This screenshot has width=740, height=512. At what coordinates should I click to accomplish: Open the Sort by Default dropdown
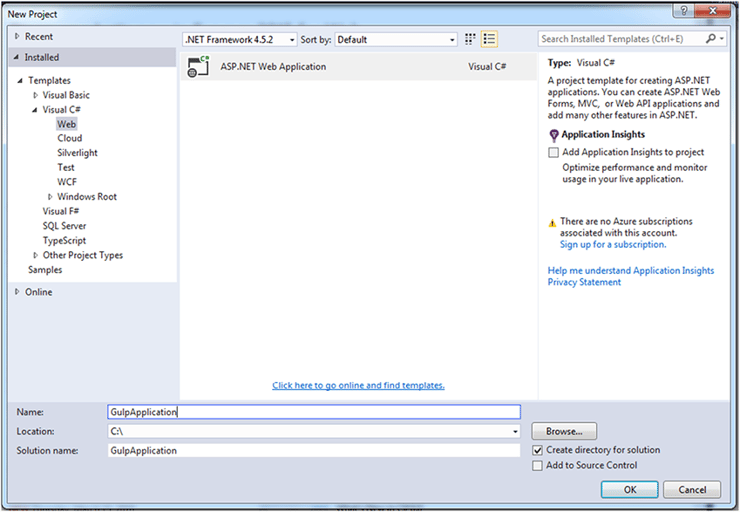click(x=396, y=40)
